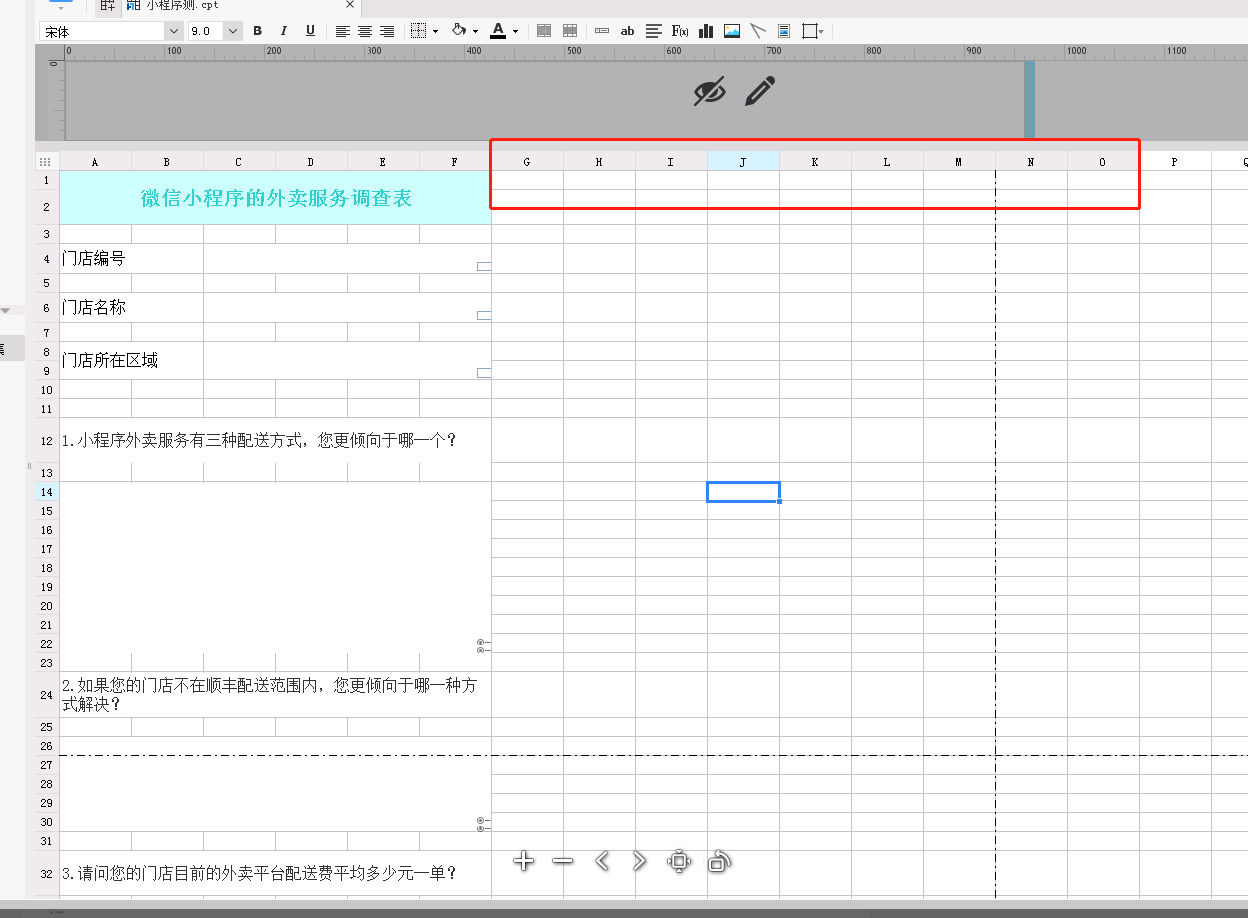Screen dimensions: 1248x918
Task: Insert a formula with F(x) icon
Action: 680,31
